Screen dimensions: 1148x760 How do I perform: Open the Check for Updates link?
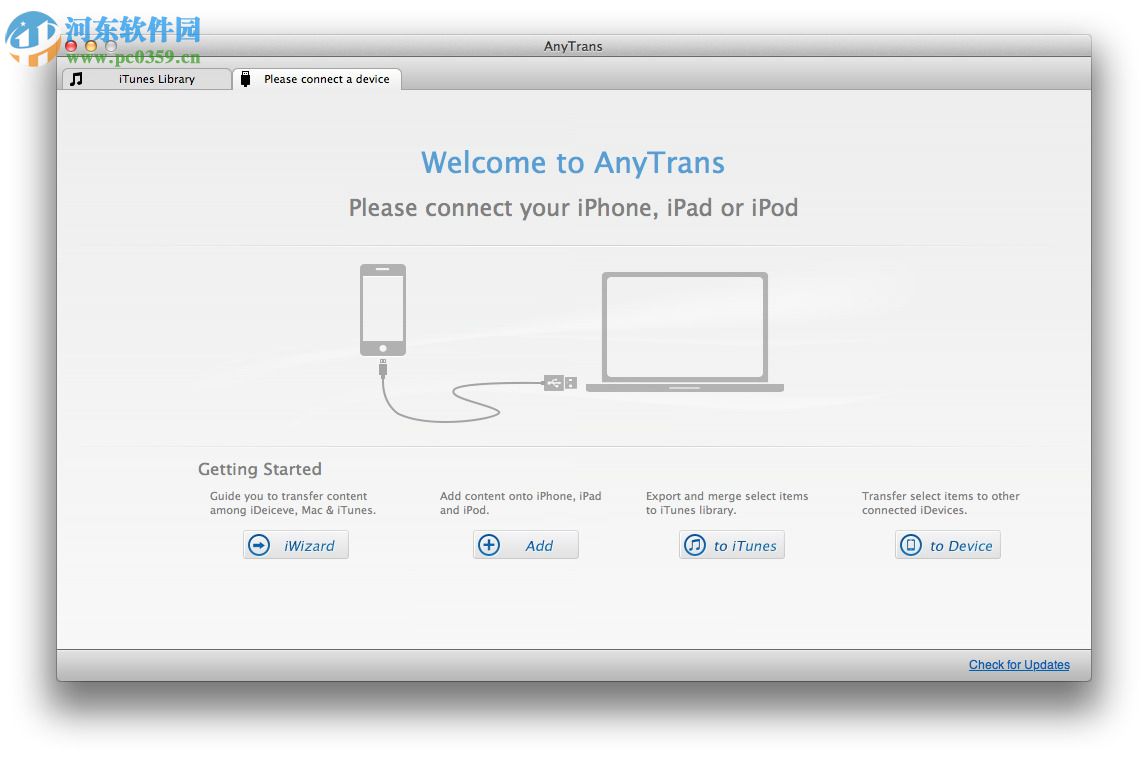coord(1018,664)
